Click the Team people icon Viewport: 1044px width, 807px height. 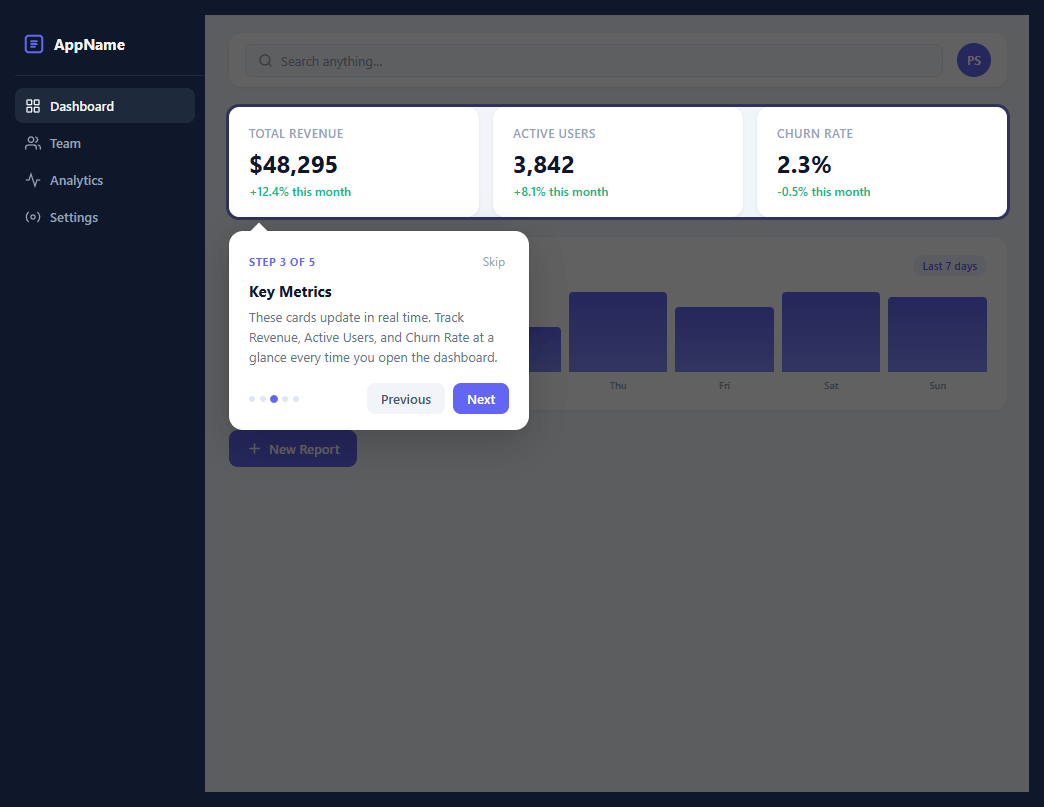[x=33, y=143]
